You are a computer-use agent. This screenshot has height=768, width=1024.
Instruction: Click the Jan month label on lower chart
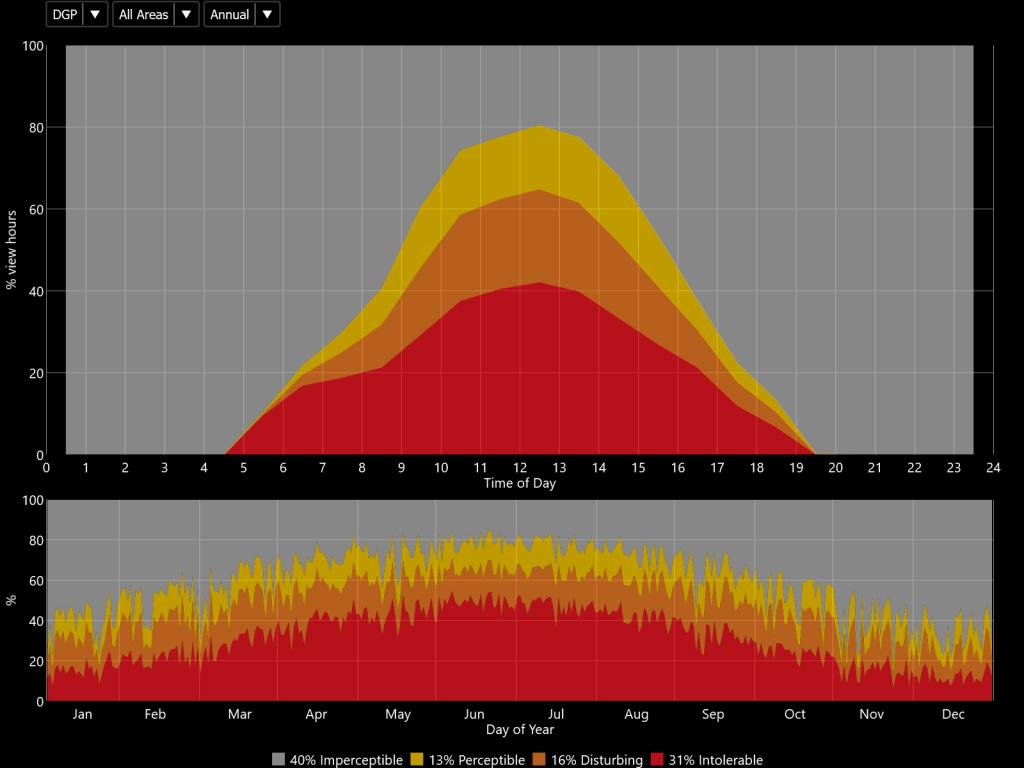pos(82,714)
